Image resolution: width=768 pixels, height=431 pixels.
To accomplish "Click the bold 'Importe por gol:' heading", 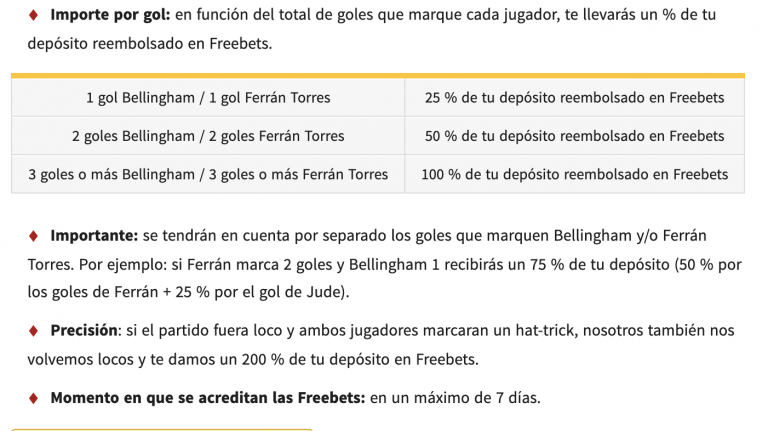I will (111, 16).
